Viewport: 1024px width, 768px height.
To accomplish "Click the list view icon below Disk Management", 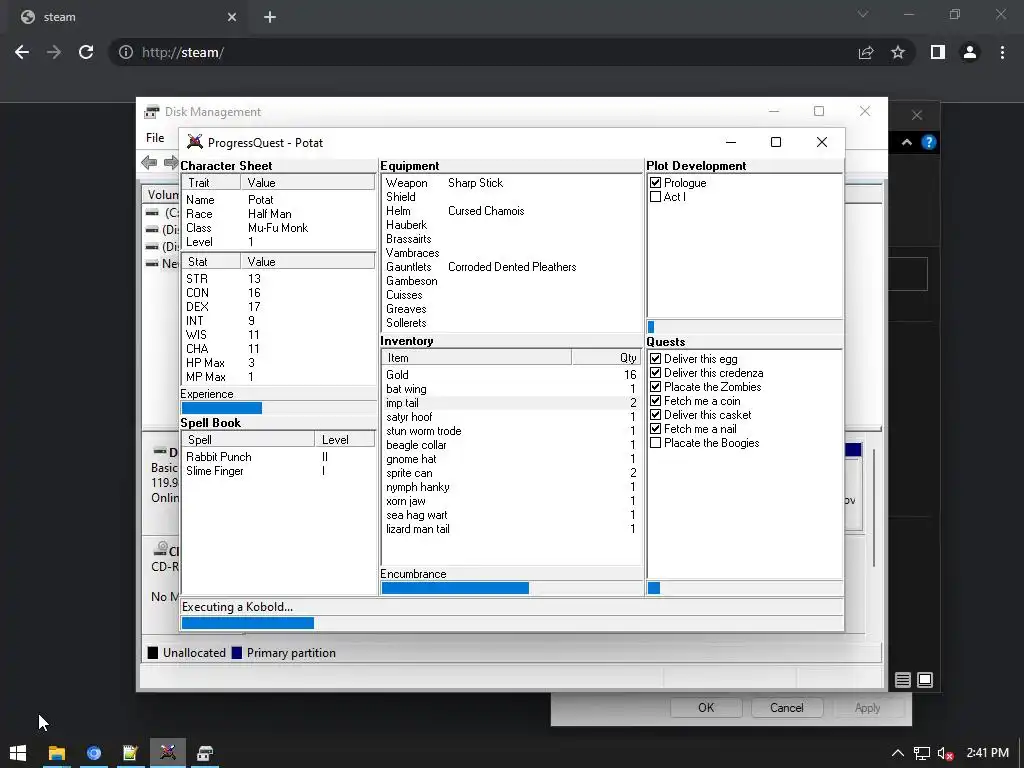I will point(903,680).
